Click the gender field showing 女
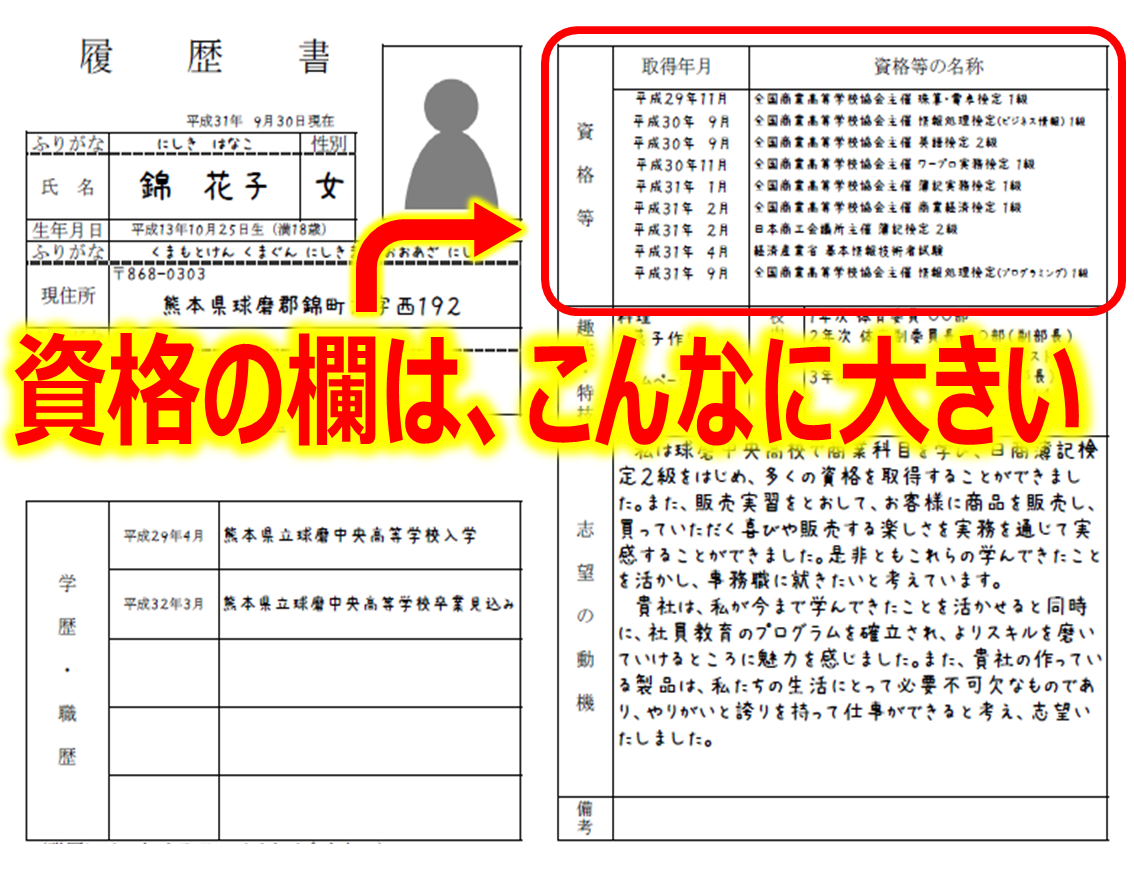Image resolution: width=1134 pixels, height=869 pixels. 328,188
